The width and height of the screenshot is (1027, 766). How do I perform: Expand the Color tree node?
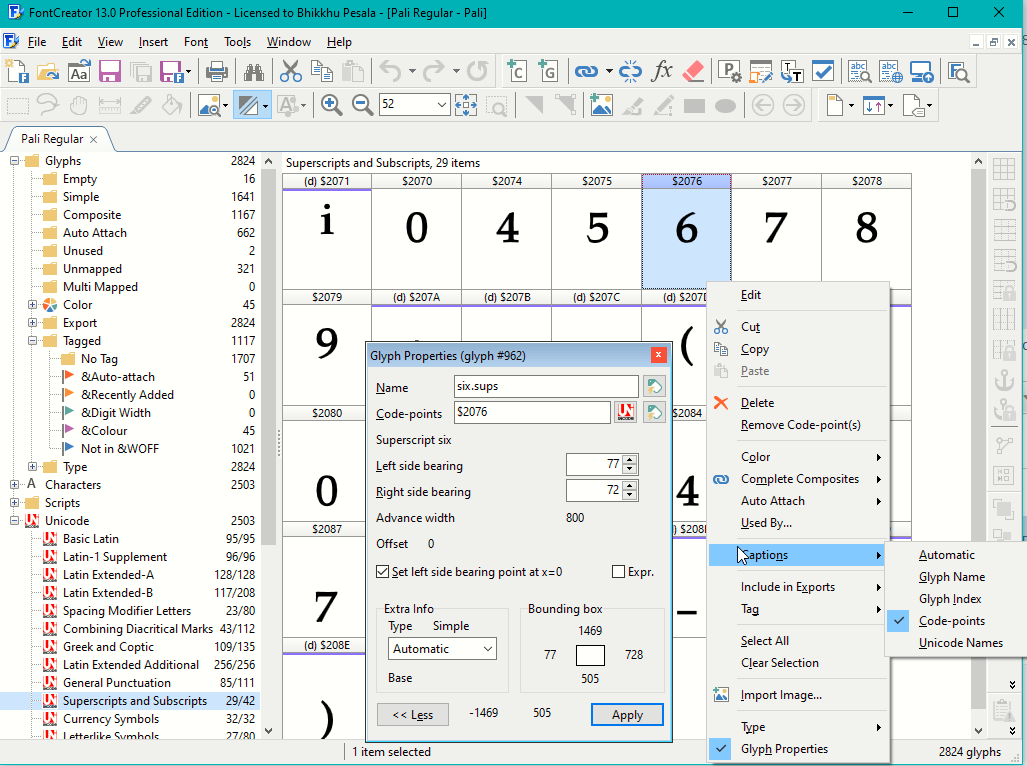32,305
